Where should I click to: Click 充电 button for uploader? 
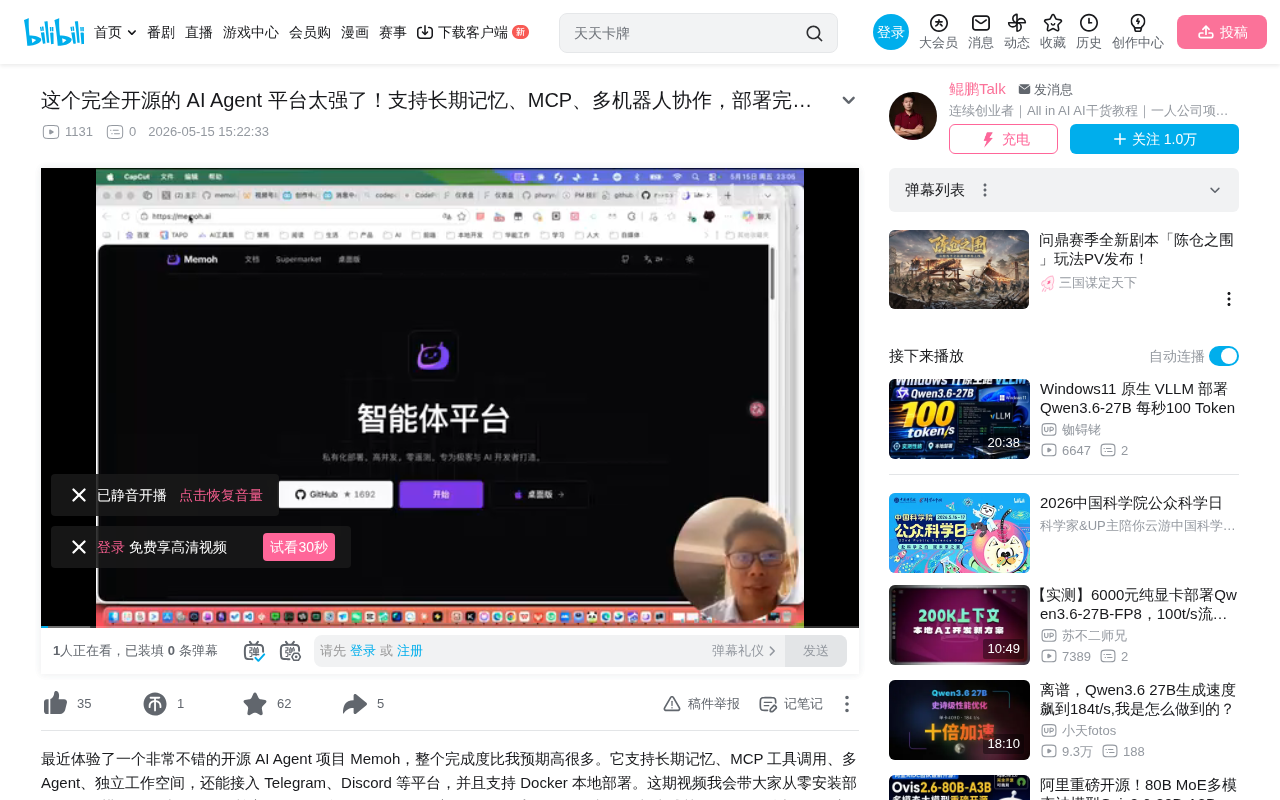point(1003,139)
